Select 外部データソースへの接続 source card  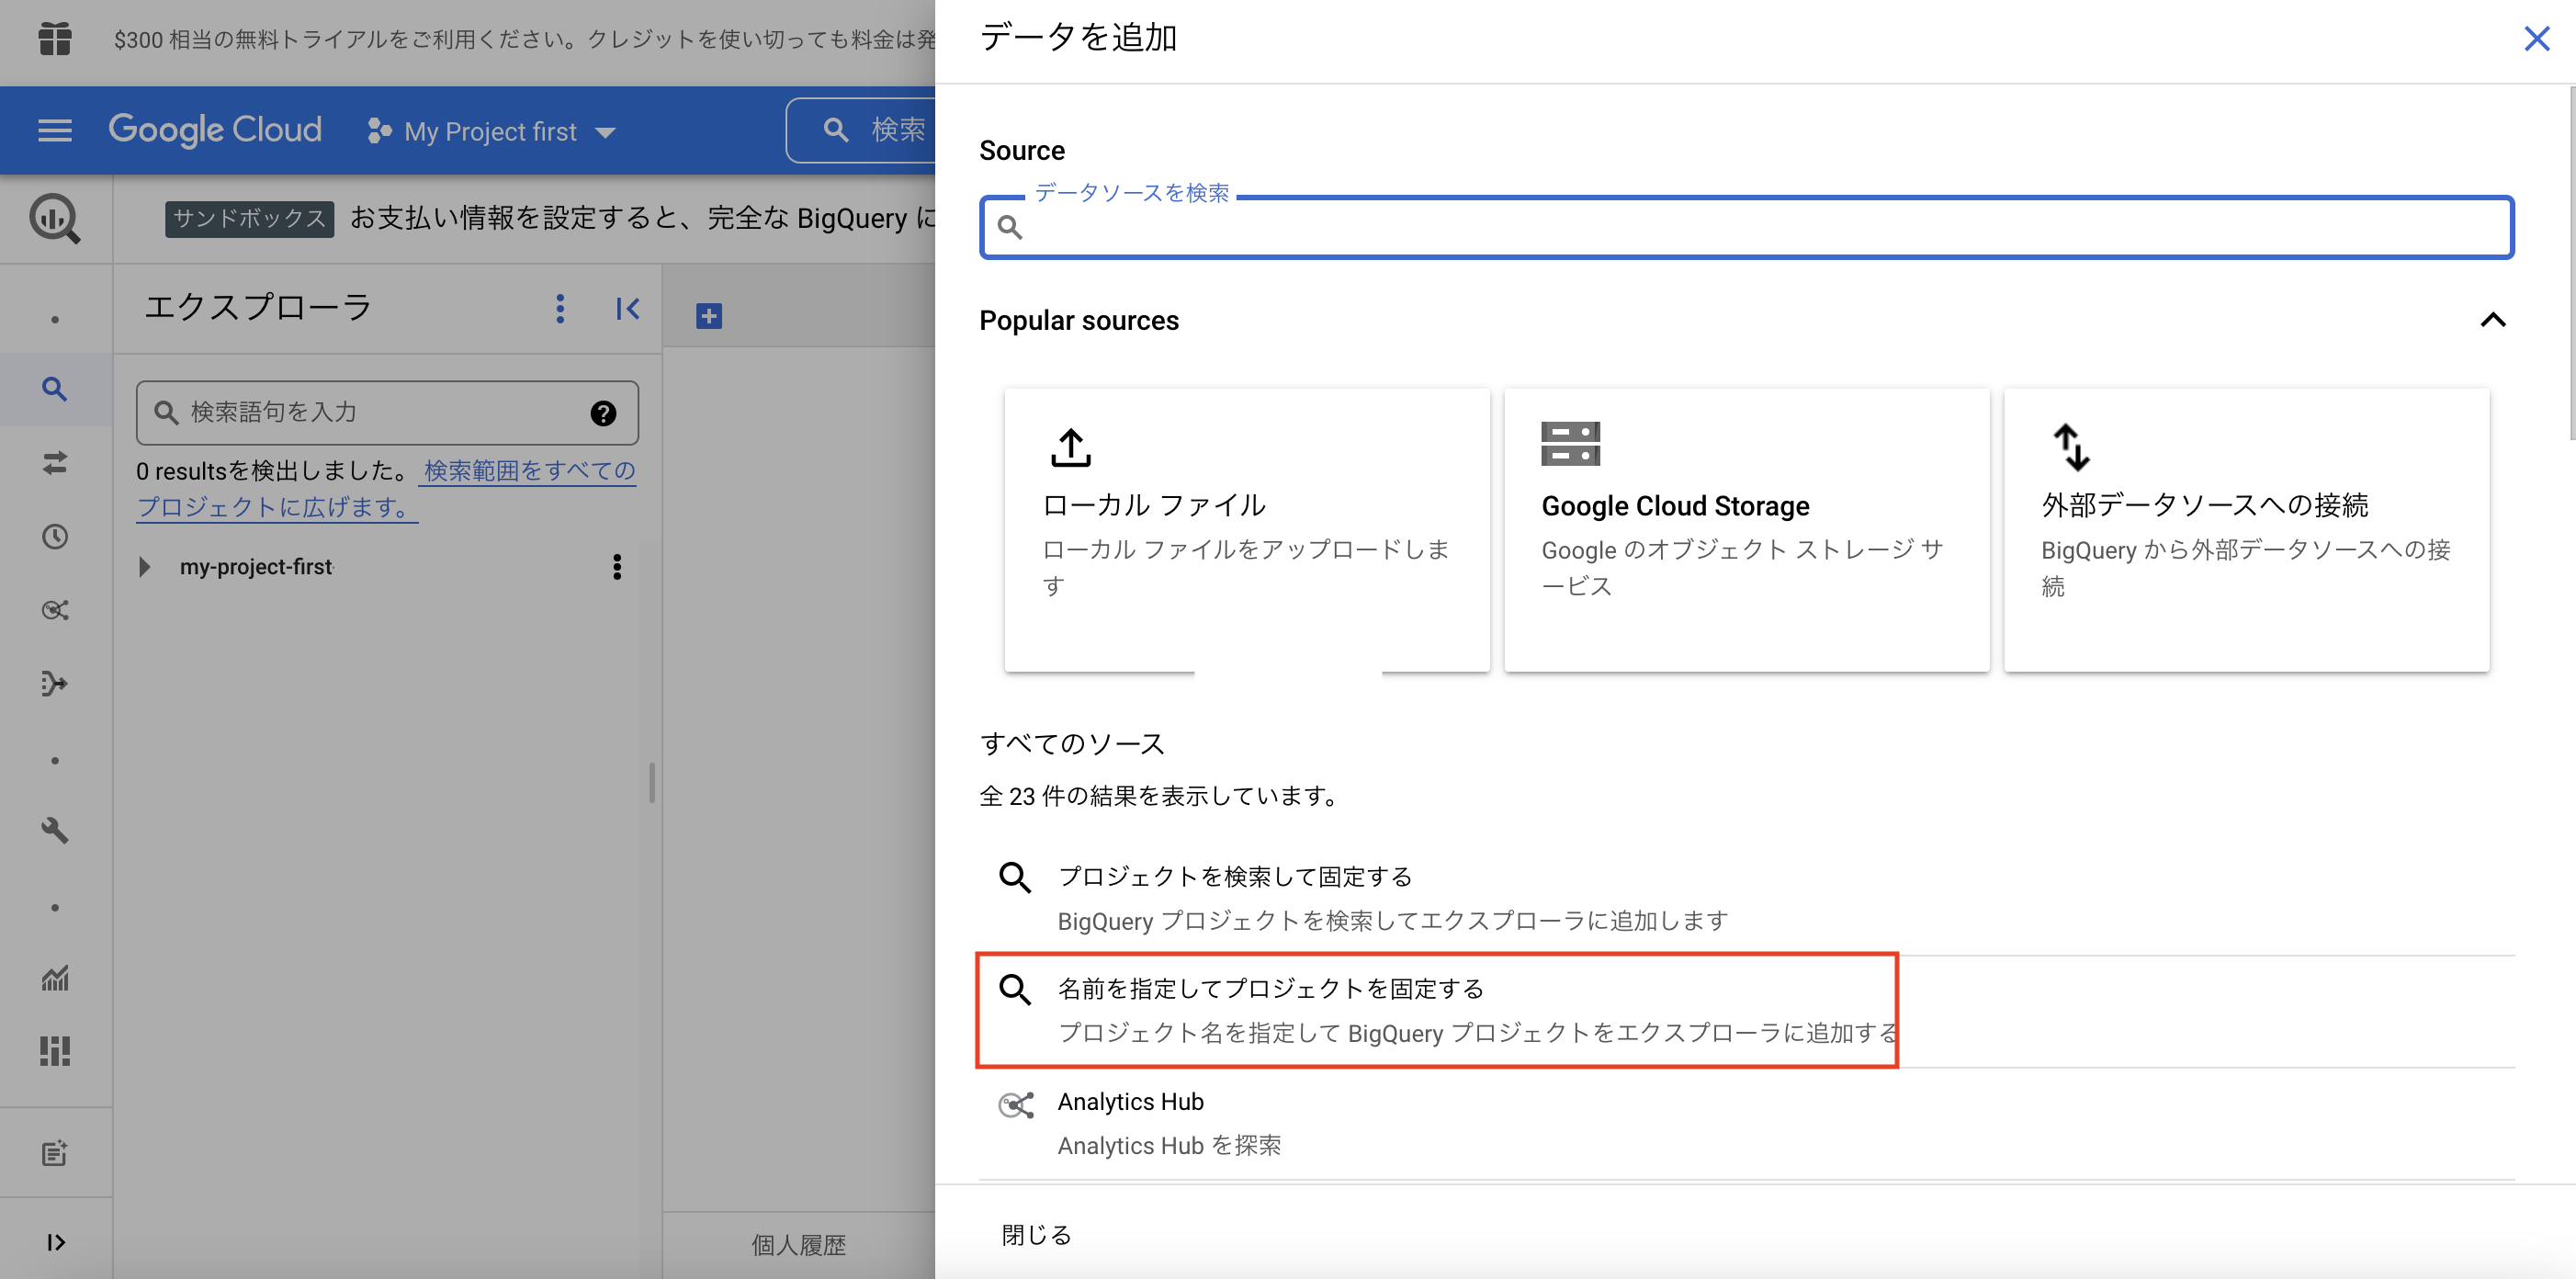2247,530
